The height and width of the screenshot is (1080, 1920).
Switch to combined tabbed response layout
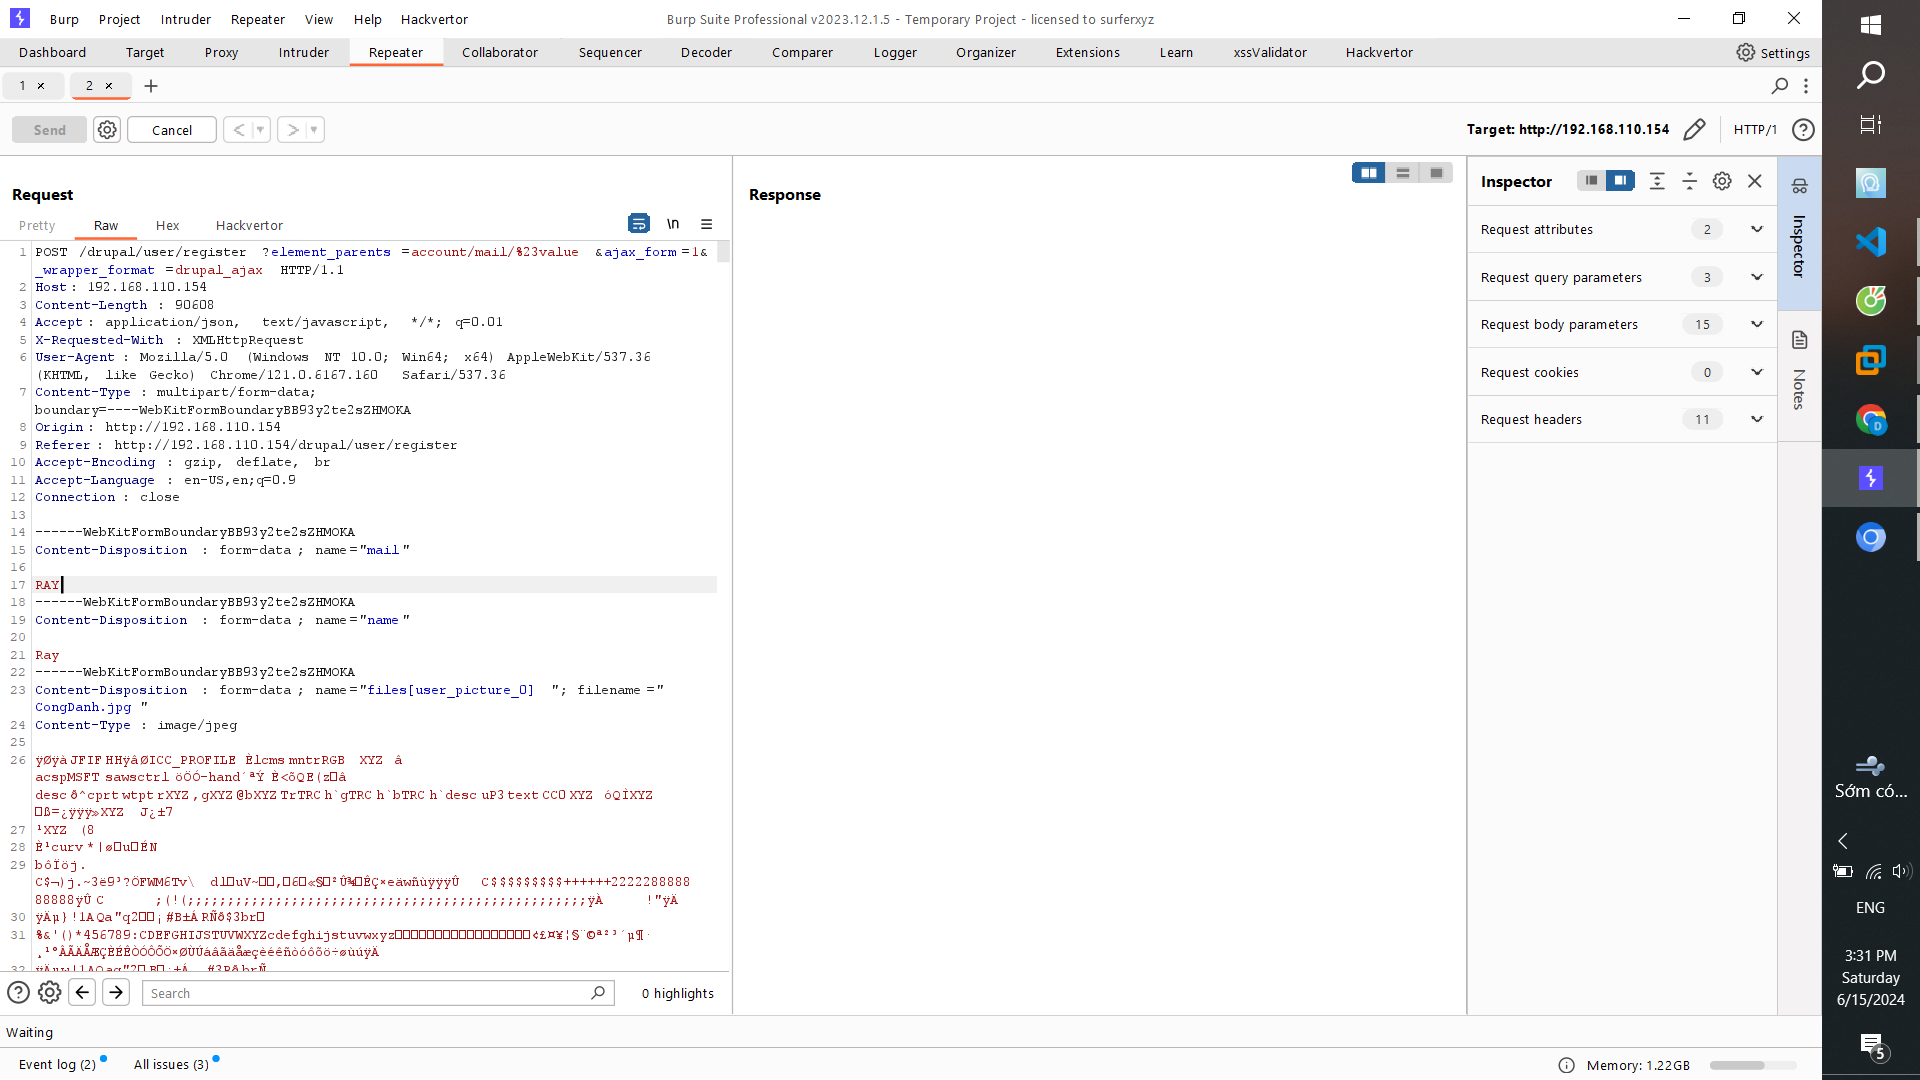(1437, 173)
